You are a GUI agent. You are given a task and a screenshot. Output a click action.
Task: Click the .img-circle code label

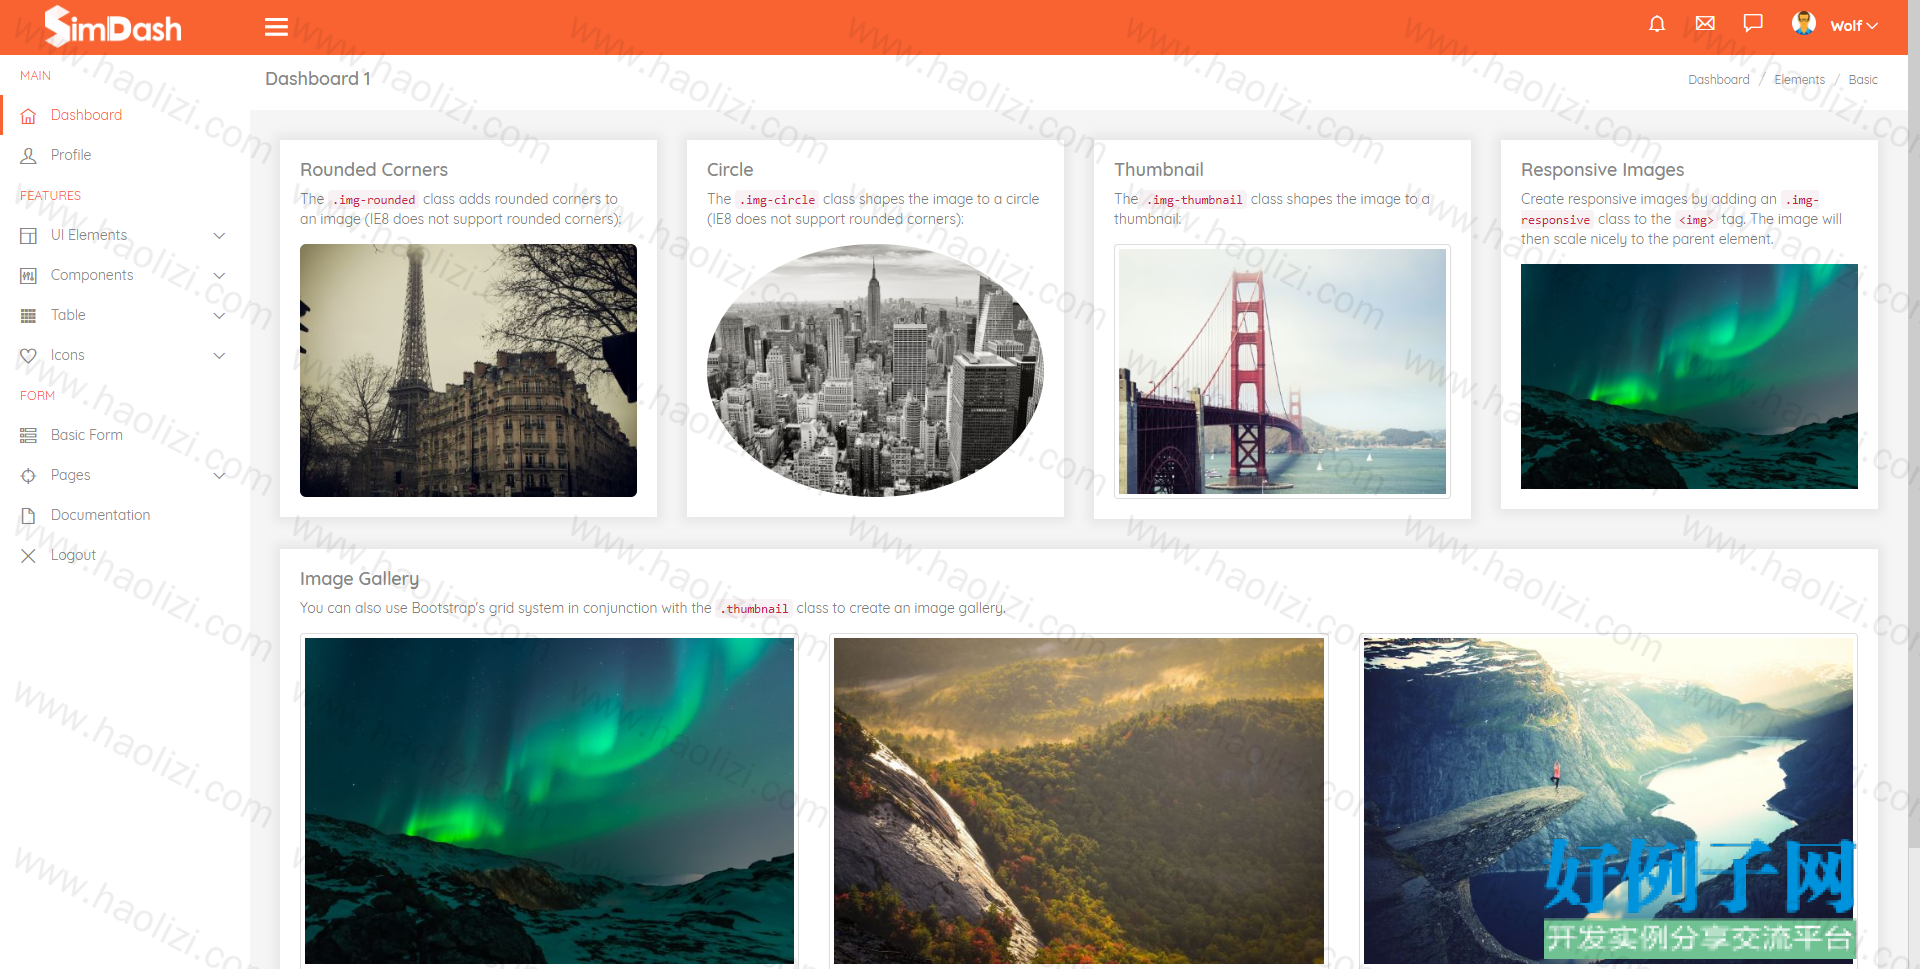click(777, 200)
